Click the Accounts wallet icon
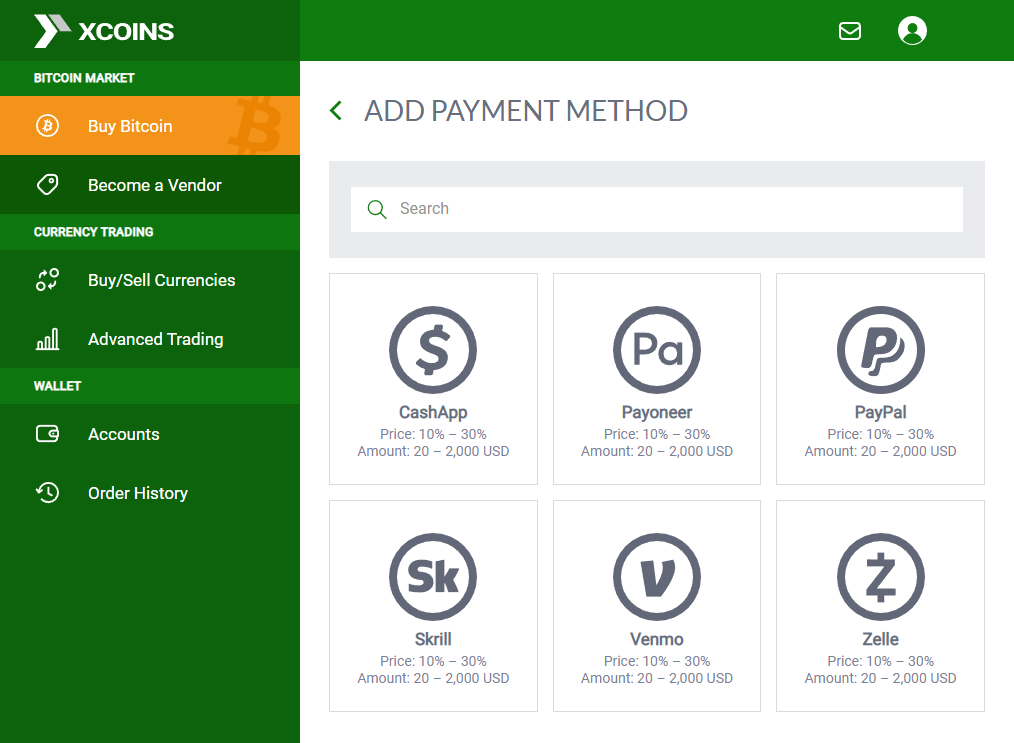This screenshot has height=743, width=1014. click(47, 433)
